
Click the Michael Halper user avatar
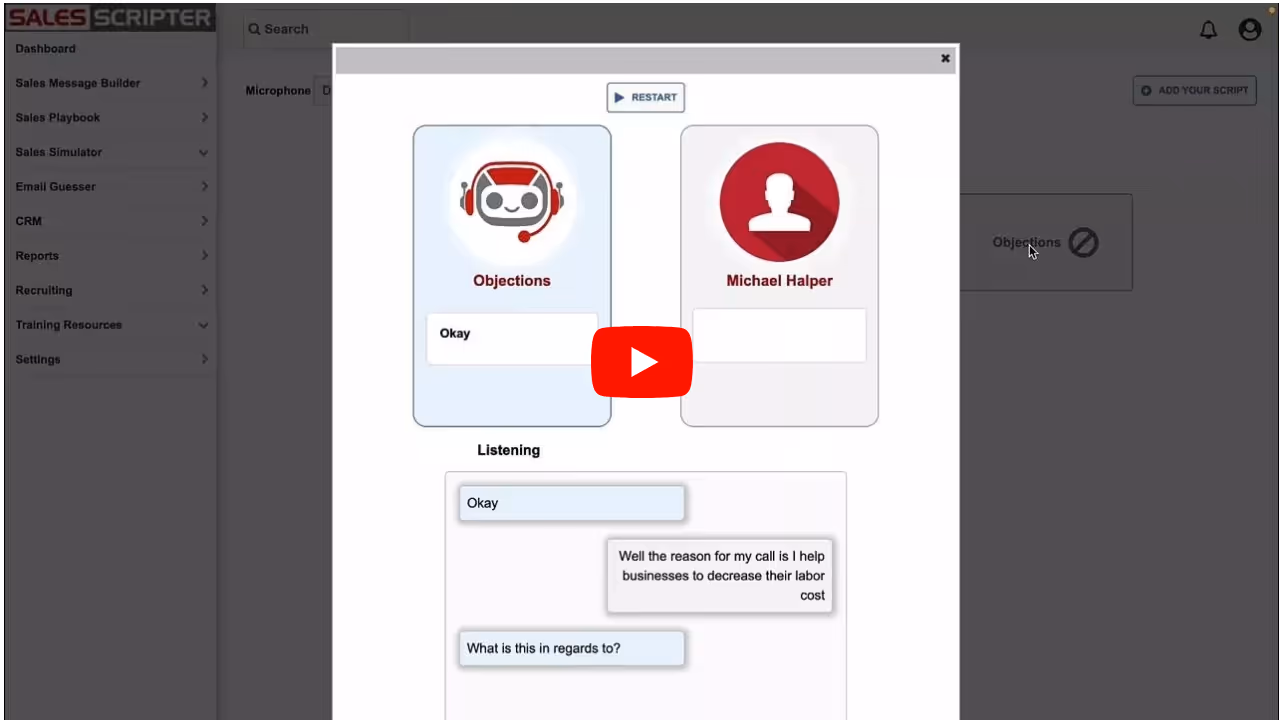(779, 202)
